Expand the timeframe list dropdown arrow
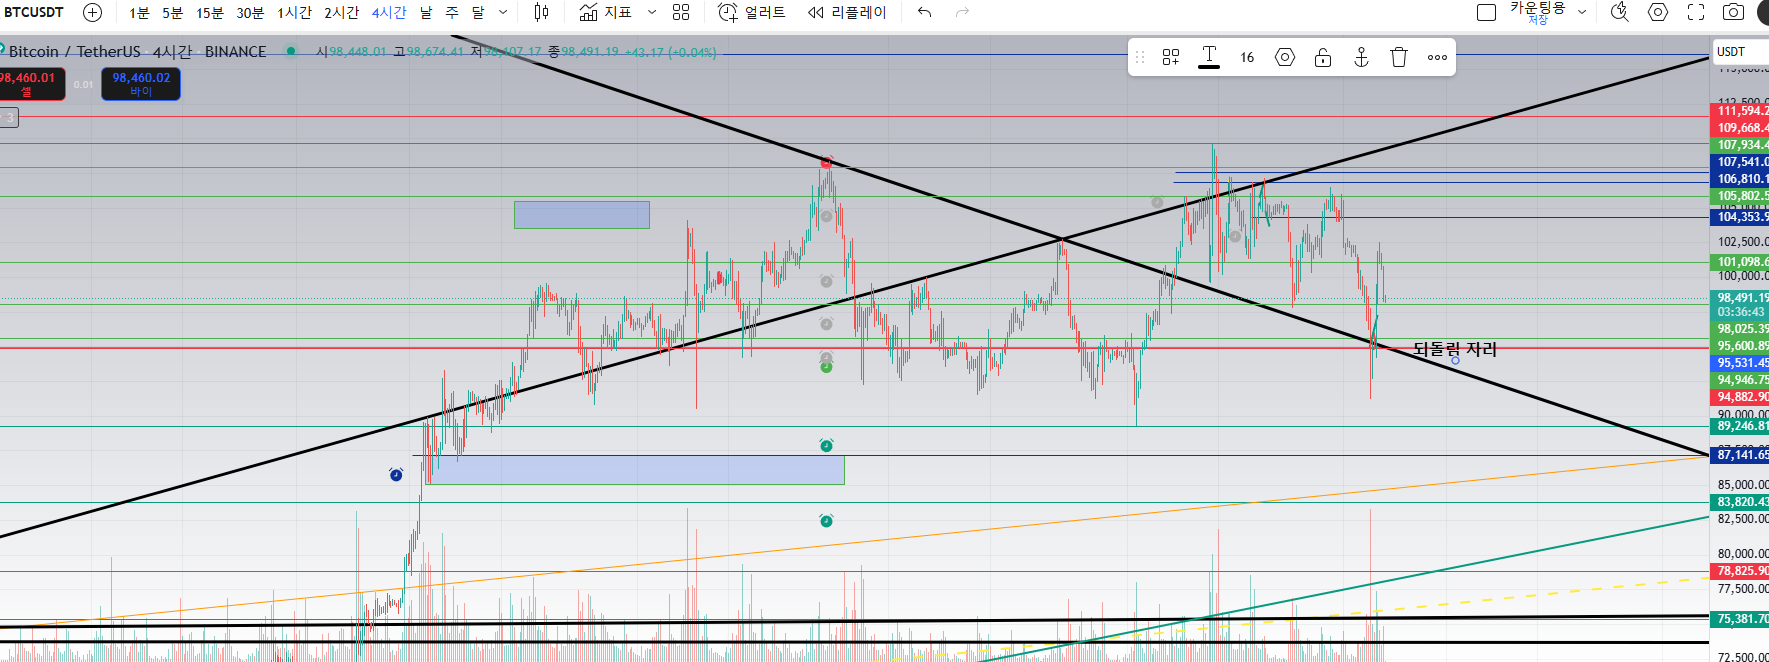The height and width of the screenshot is (662, 1769). click(x=503, y=12)
